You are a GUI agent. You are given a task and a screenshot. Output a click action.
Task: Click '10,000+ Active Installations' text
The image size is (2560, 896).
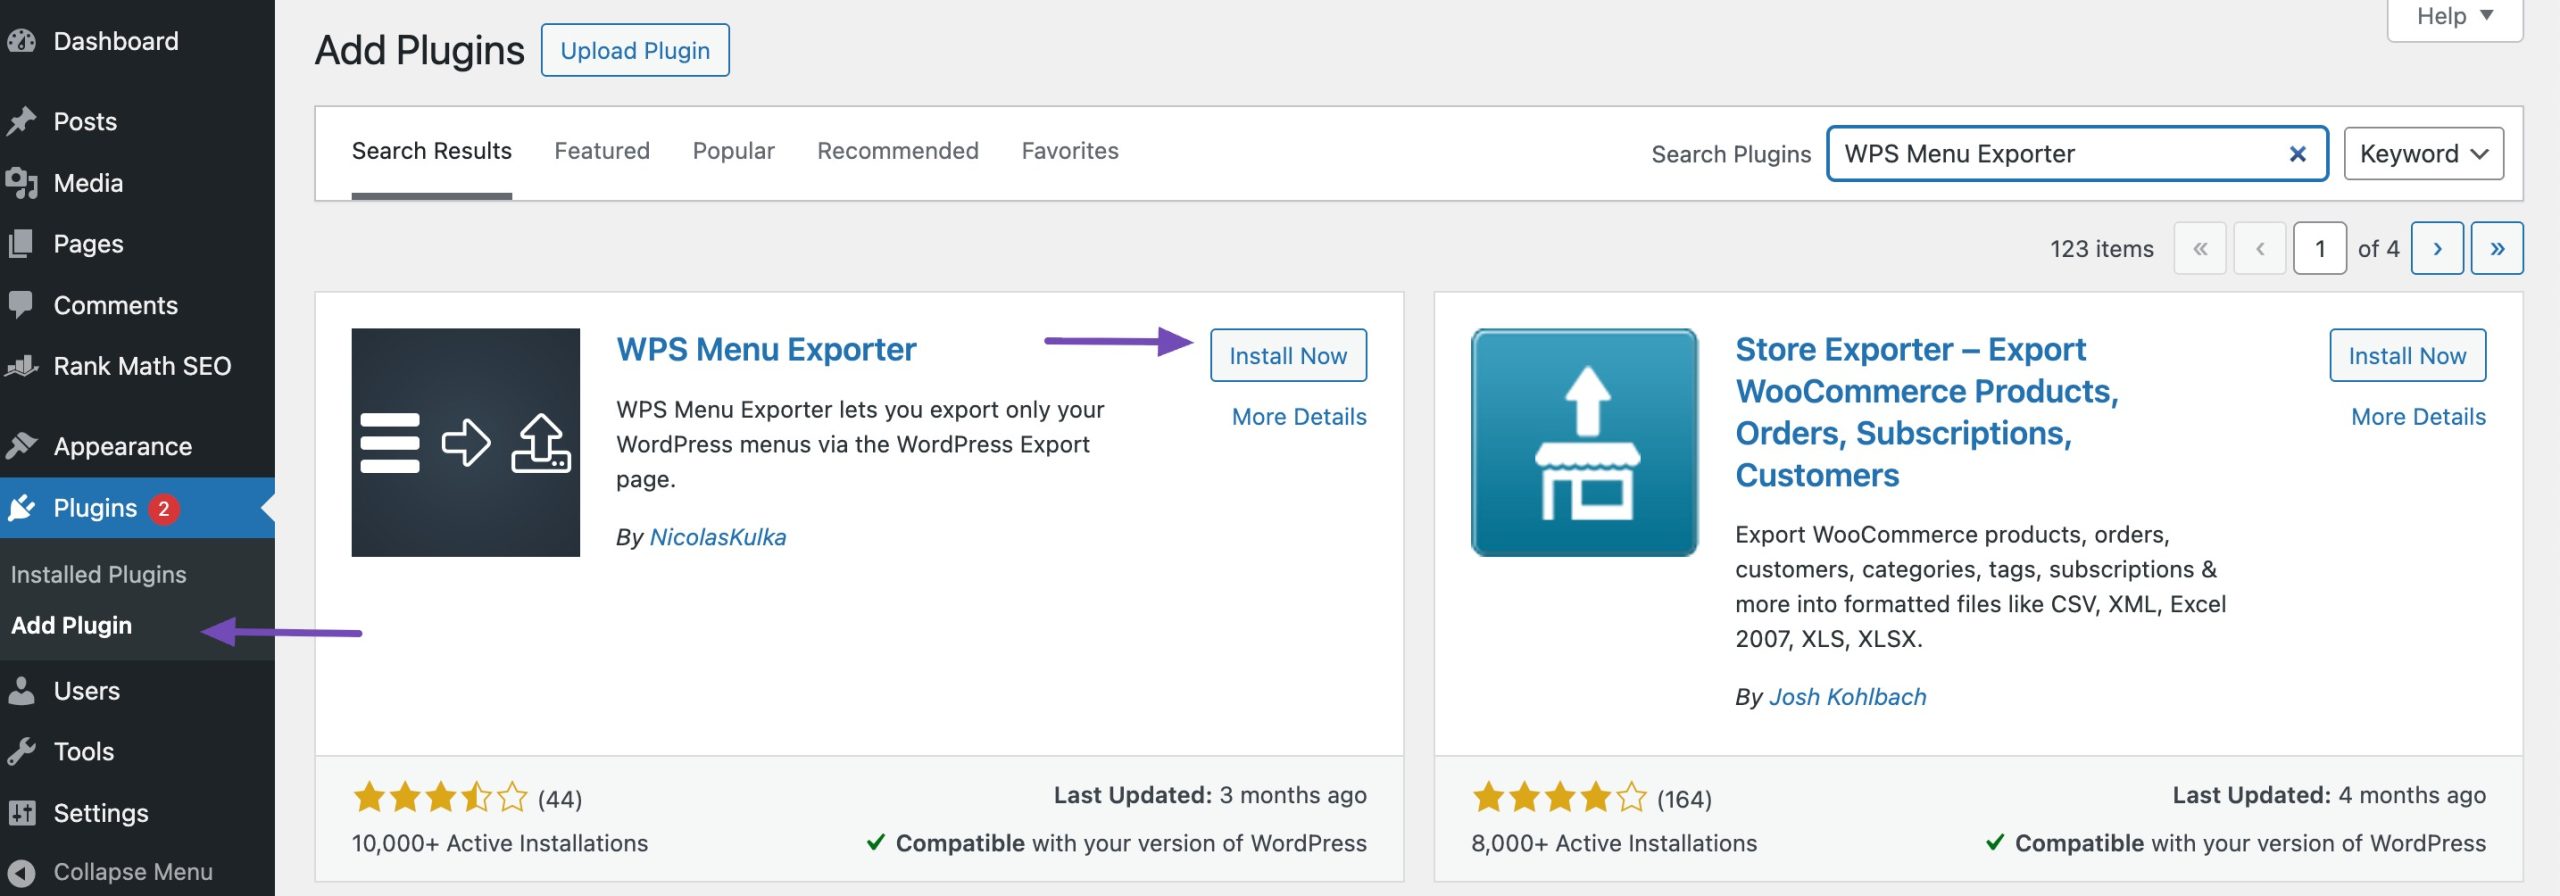[500, 843]
